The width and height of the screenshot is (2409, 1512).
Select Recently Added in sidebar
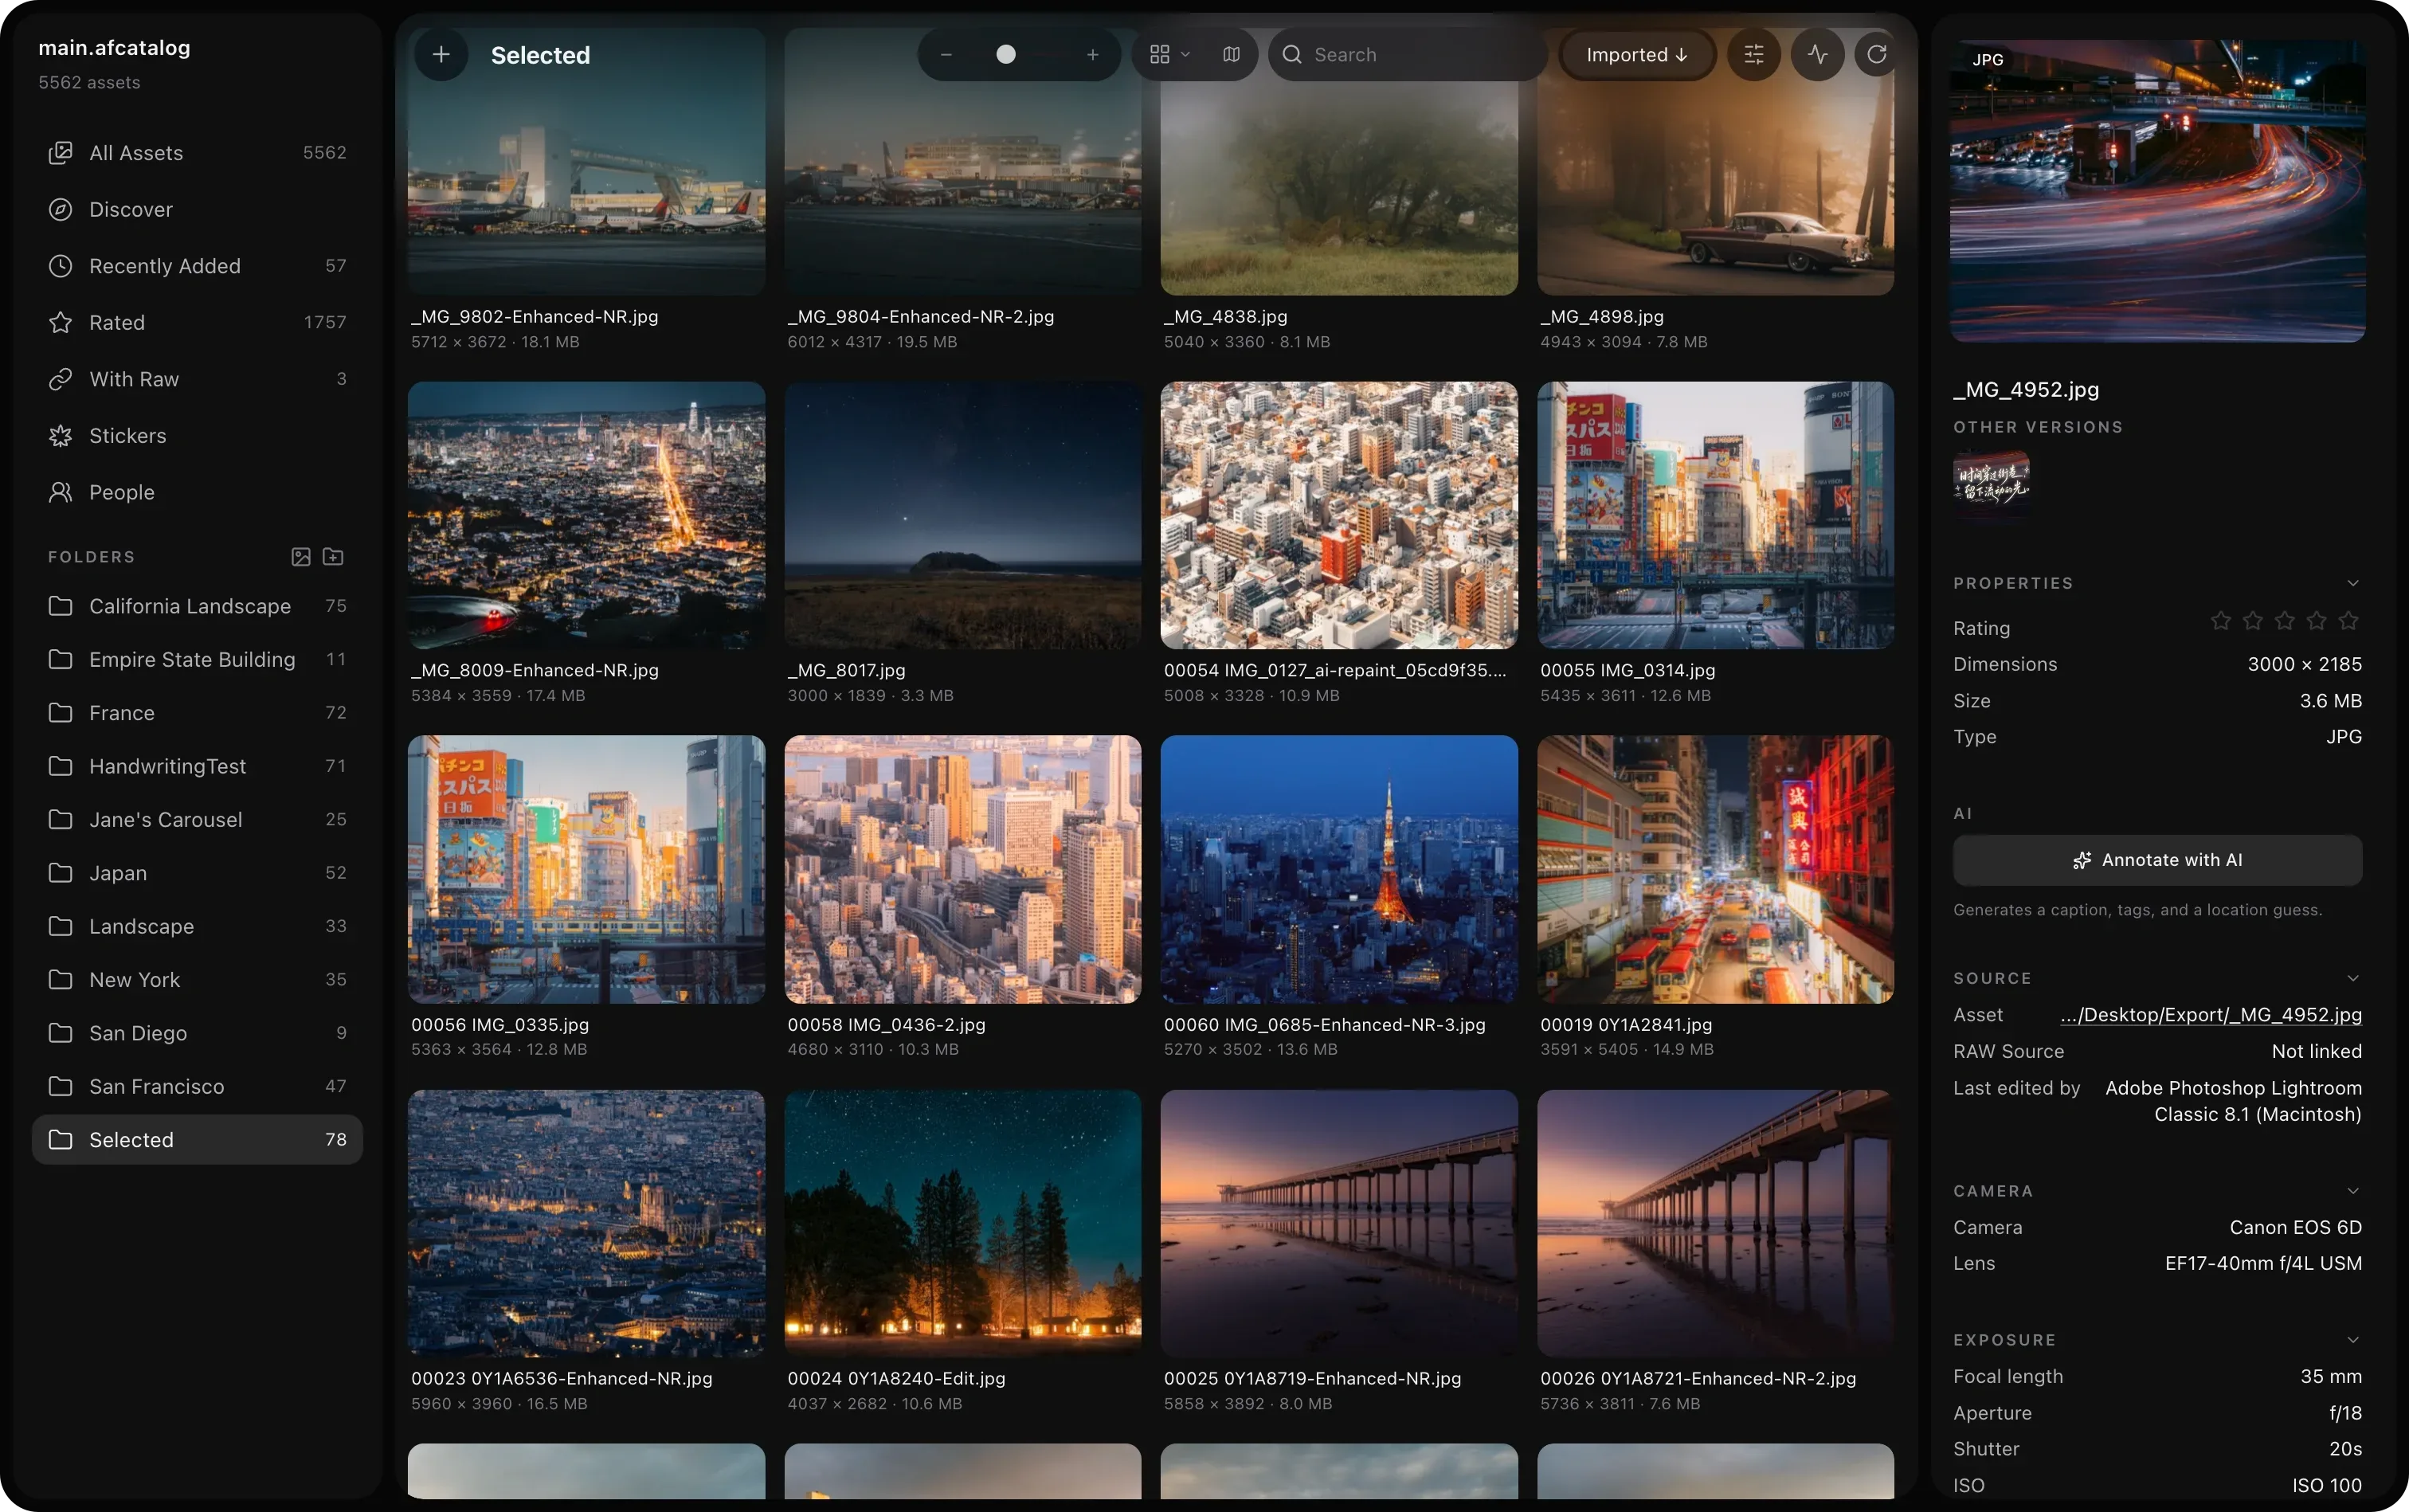point(197,266)
